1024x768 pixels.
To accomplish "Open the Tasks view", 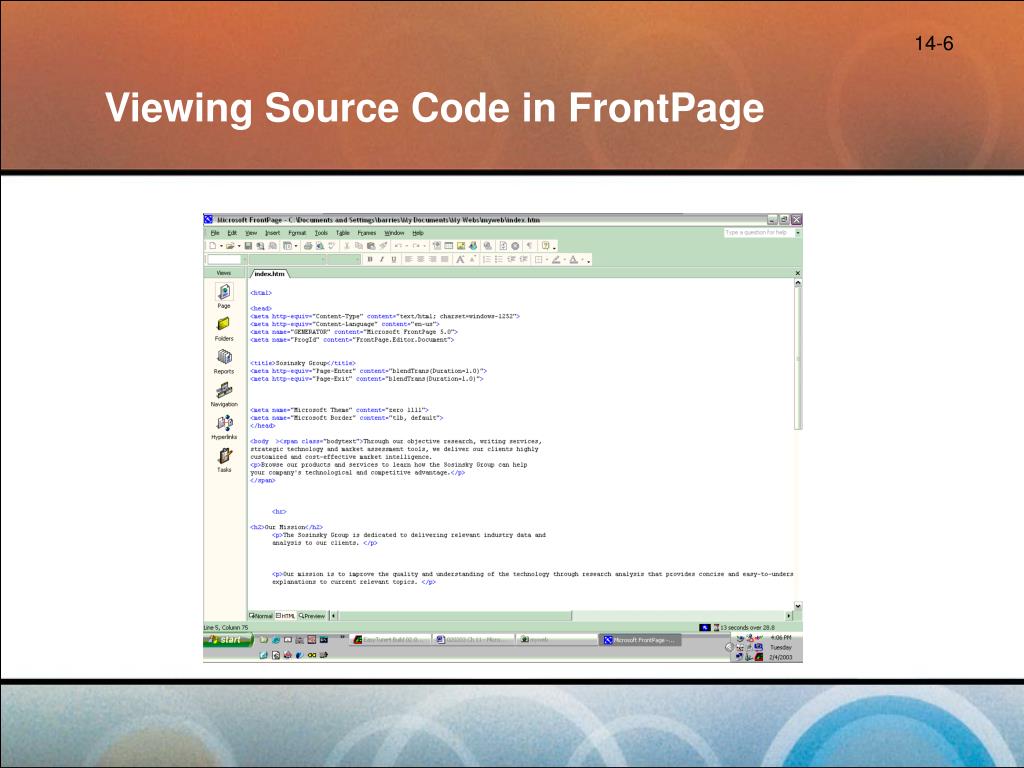I will (x=224, y=460).
